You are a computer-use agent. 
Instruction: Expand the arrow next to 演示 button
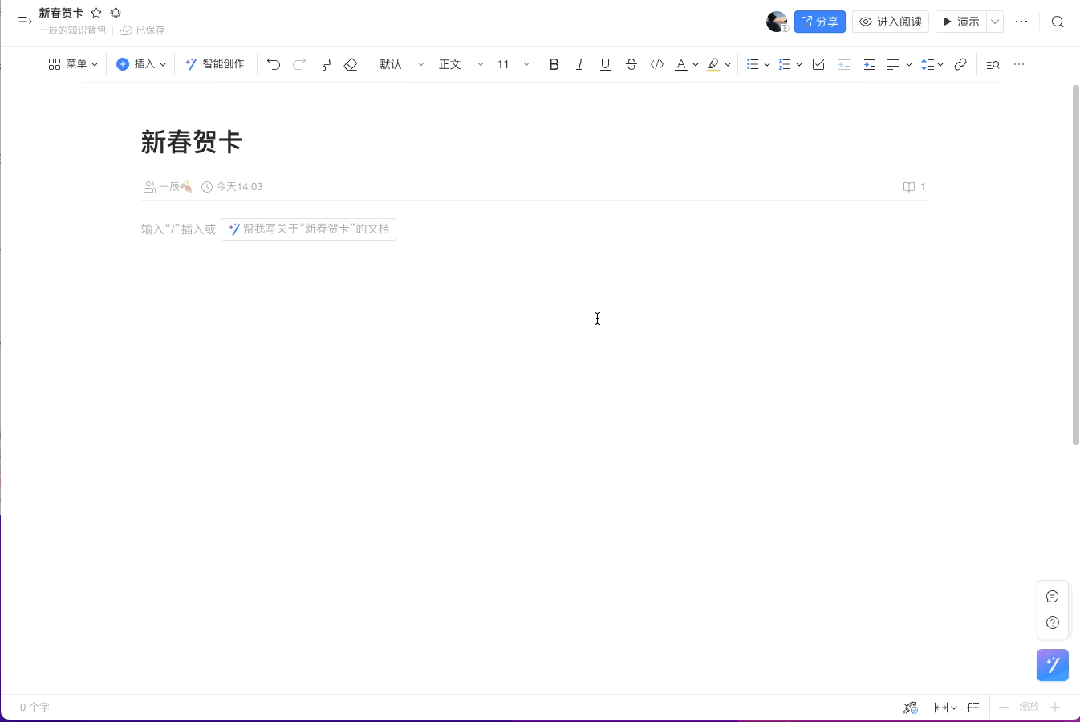995,21
